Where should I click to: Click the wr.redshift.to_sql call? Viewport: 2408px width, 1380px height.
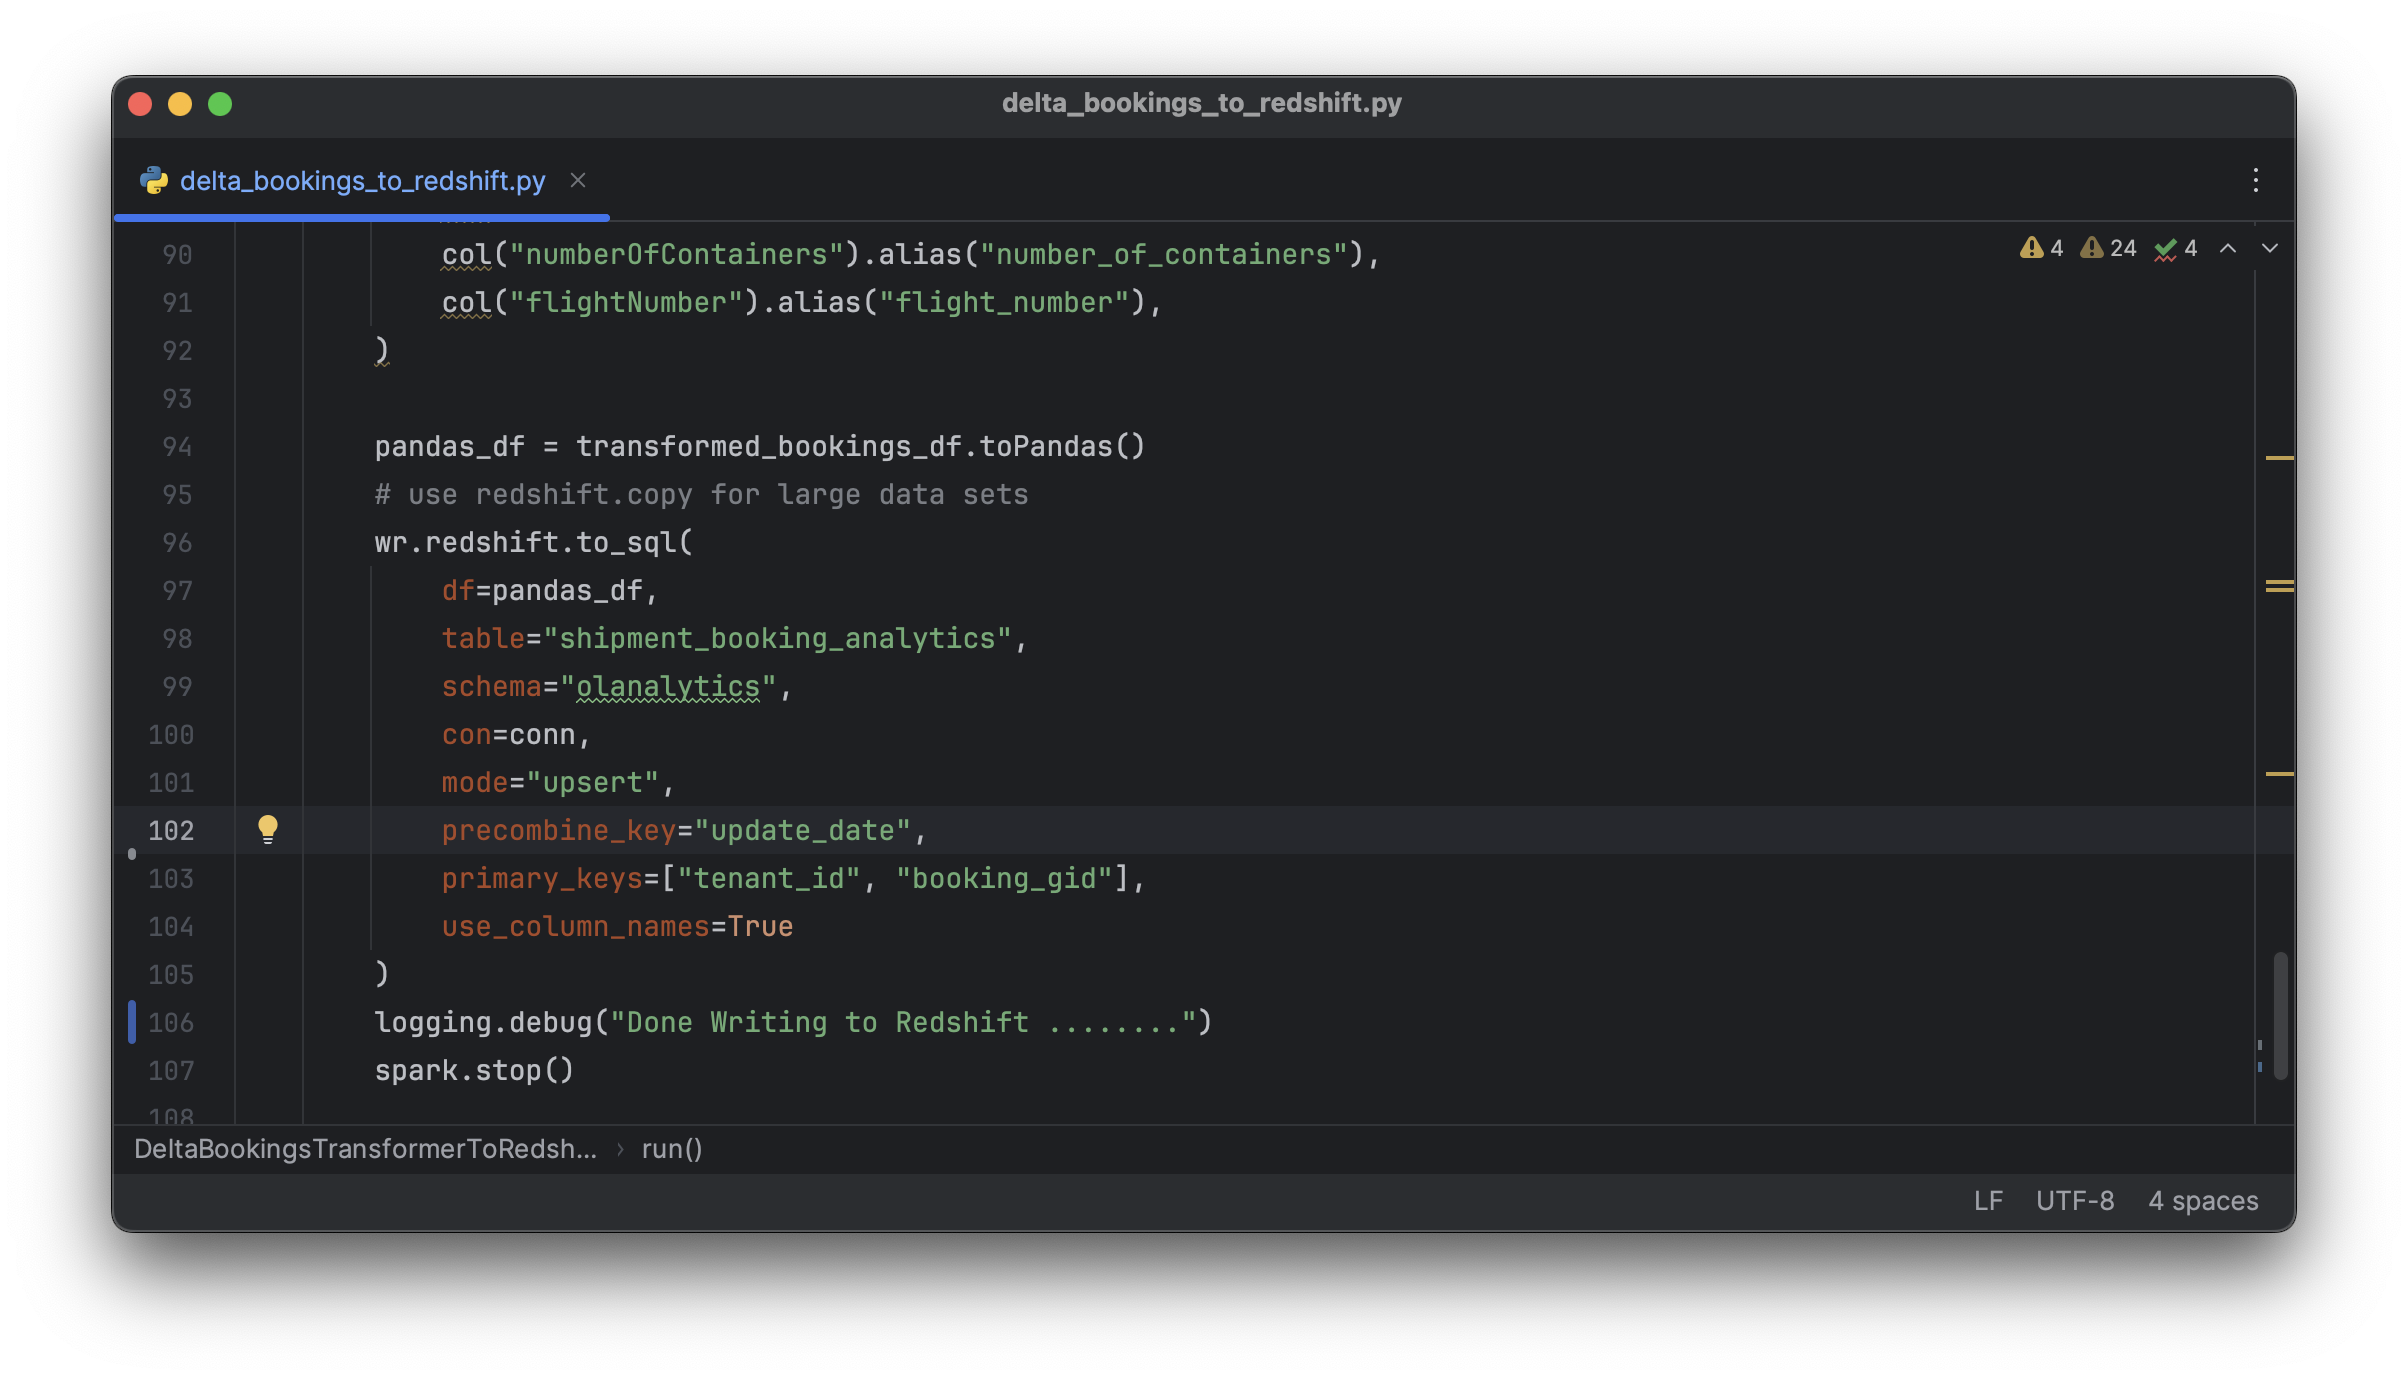point(533,542)
